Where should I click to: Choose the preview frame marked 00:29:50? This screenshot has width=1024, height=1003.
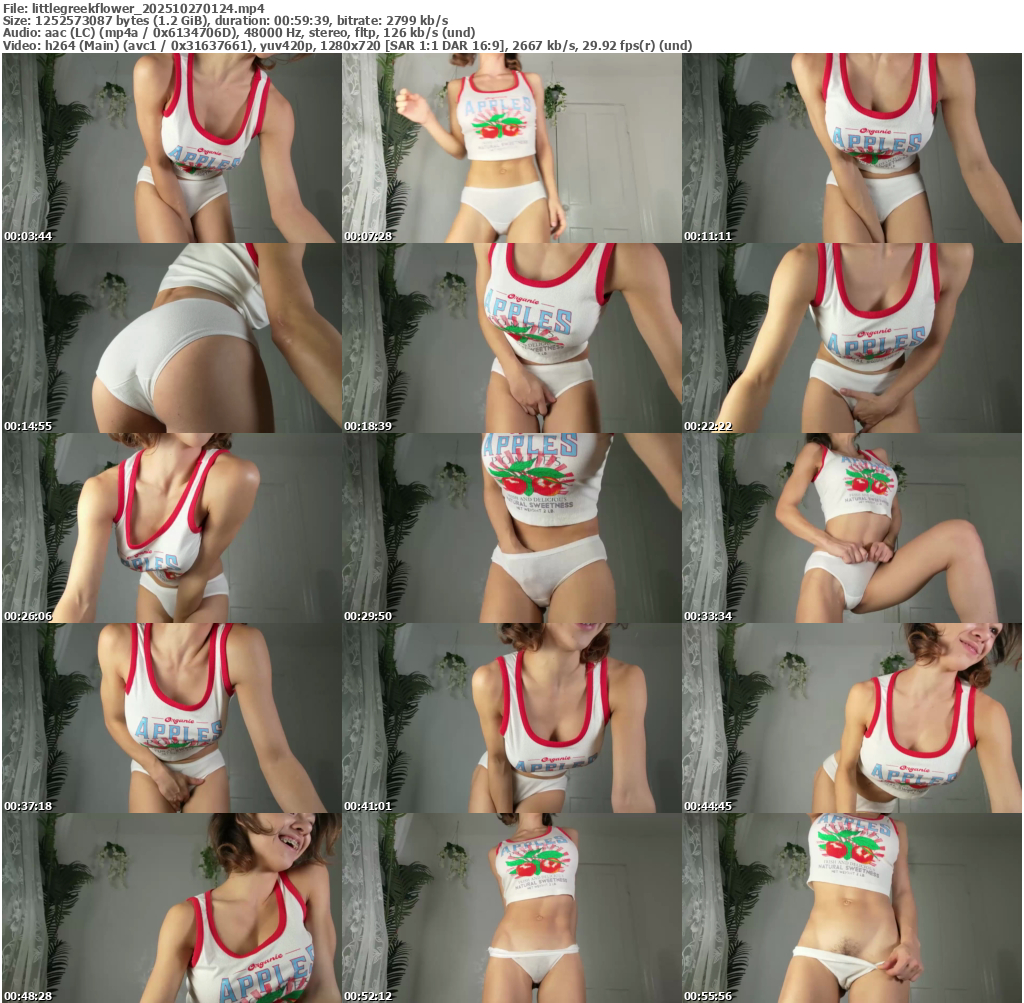(512, 528)
